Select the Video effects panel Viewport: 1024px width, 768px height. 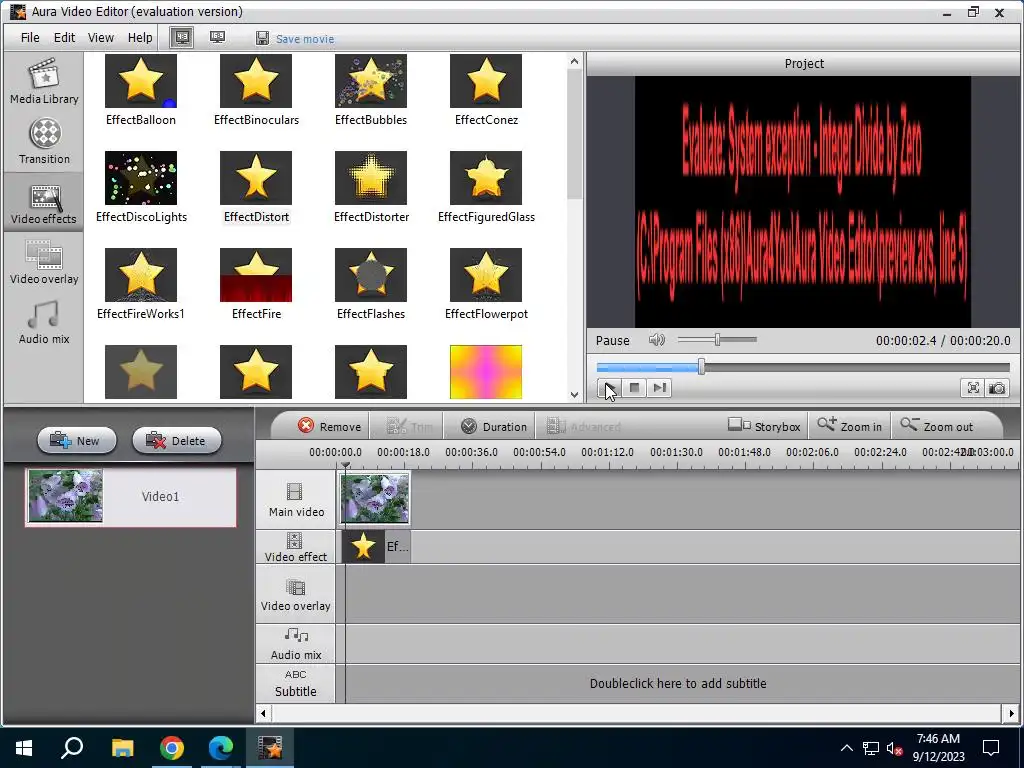click(44, 202)
